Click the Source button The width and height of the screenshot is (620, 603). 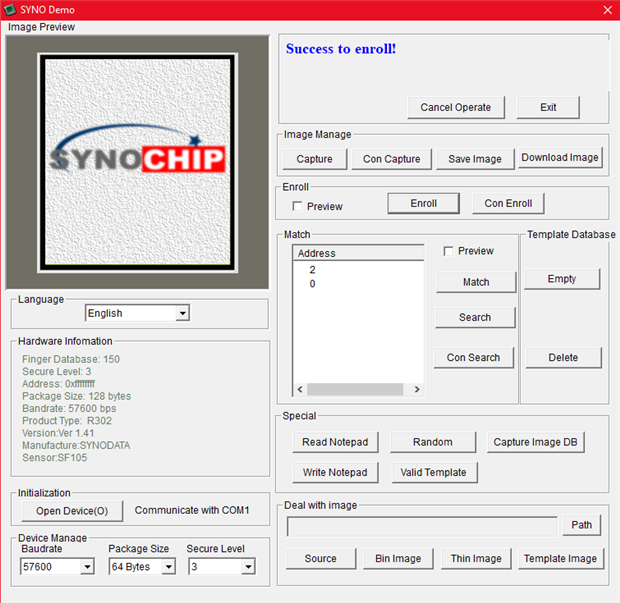coord(321,559)
